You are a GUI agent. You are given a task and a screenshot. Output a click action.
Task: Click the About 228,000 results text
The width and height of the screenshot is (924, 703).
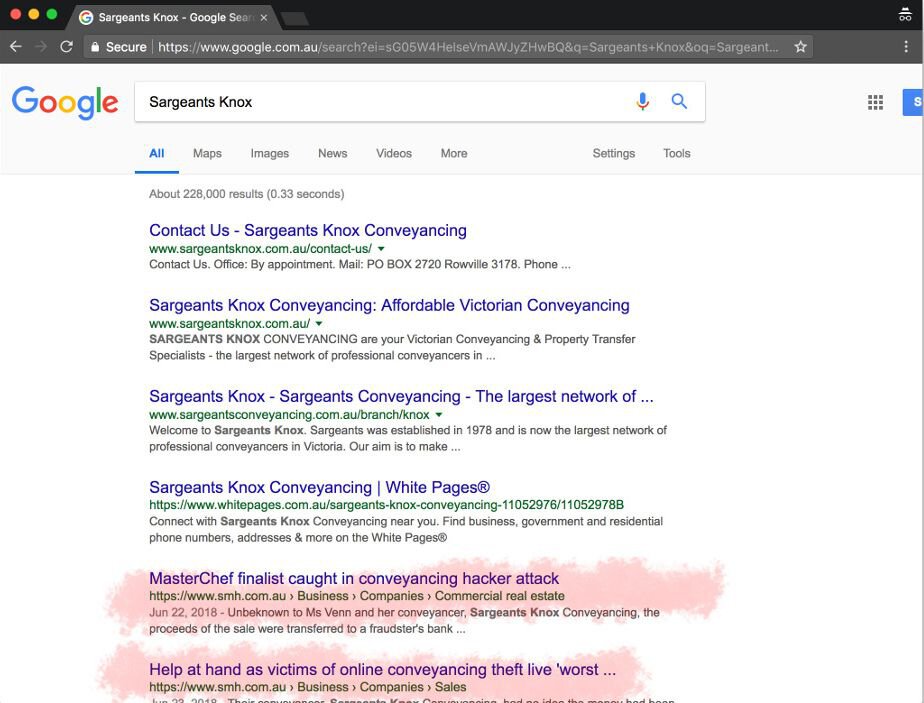(x=246, y=194)
